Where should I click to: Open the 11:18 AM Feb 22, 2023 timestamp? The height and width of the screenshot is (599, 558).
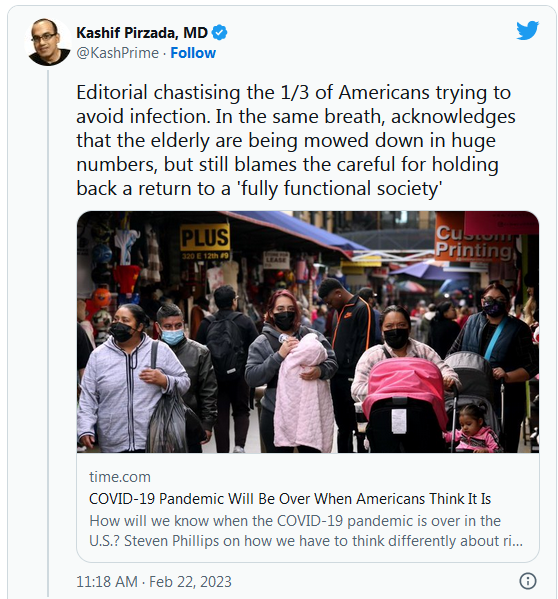[154, 581]
